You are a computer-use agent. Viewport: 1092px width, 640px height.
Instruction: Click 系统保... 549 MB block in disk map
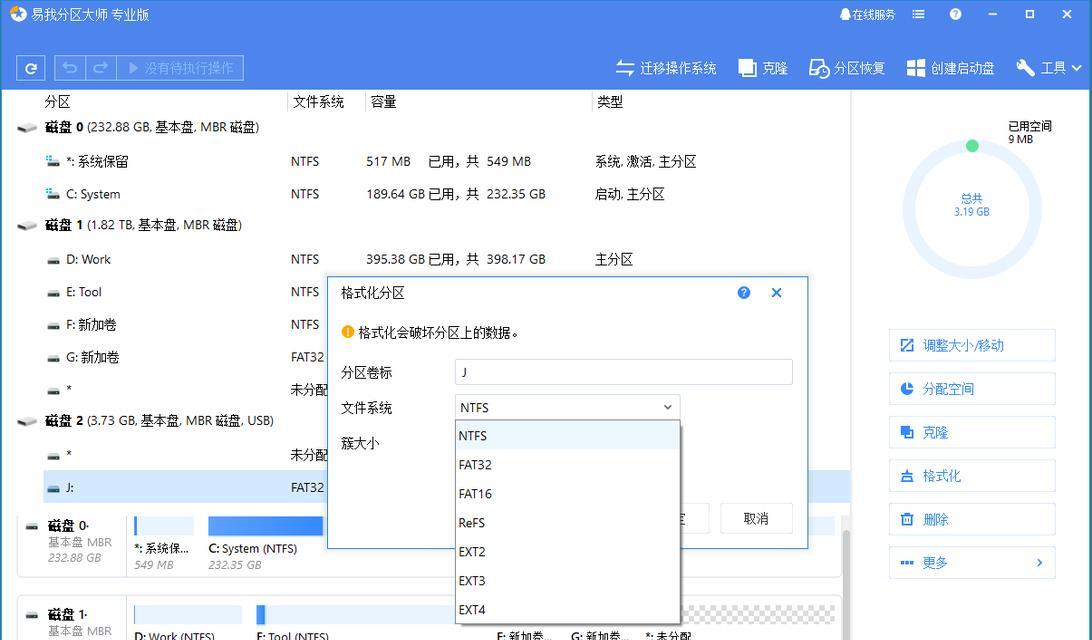coord(164,543)
